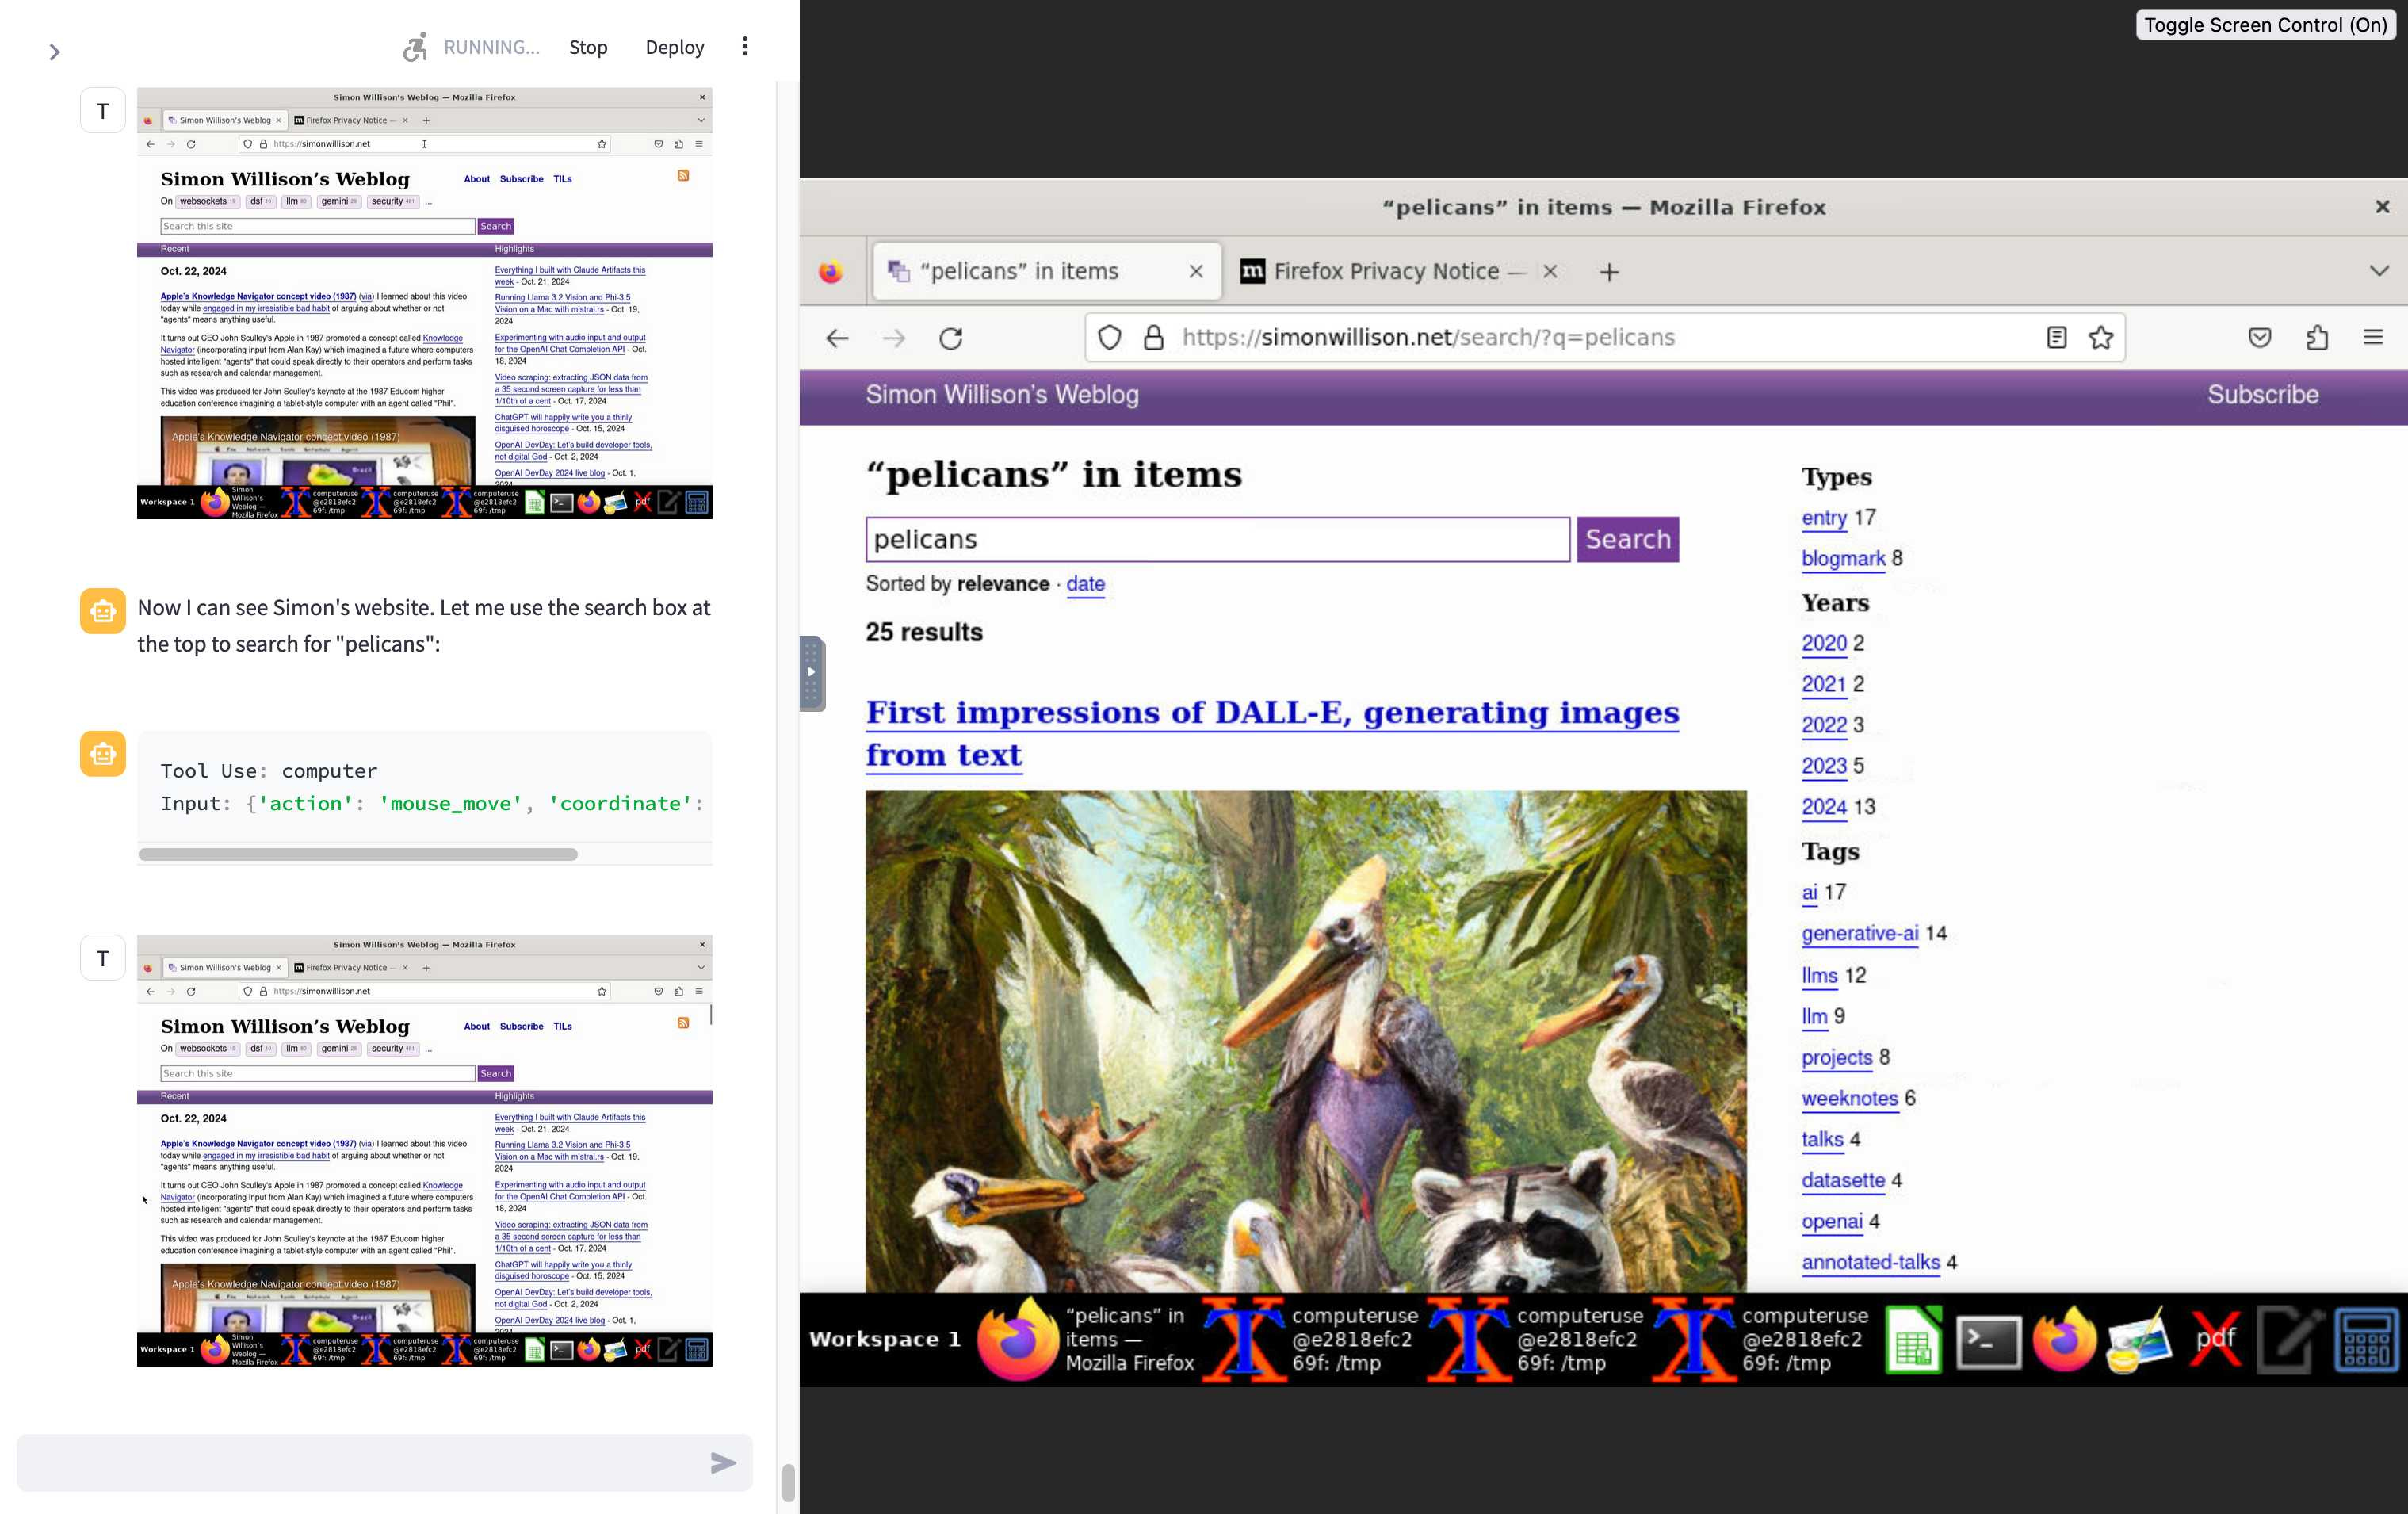
Task: Click the running wheelchair status icon
Action: pos(415,47)
